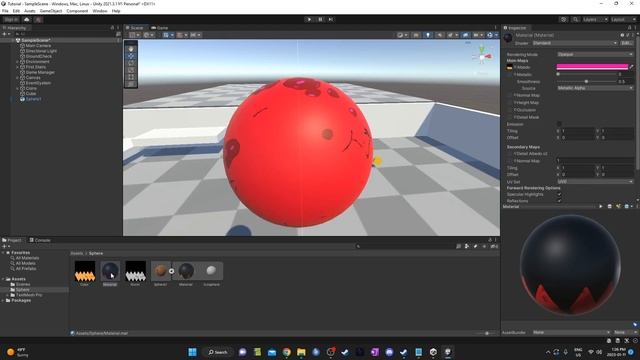
Task: Open scene camera settings dropdown
Action: [x=478, y=35]
